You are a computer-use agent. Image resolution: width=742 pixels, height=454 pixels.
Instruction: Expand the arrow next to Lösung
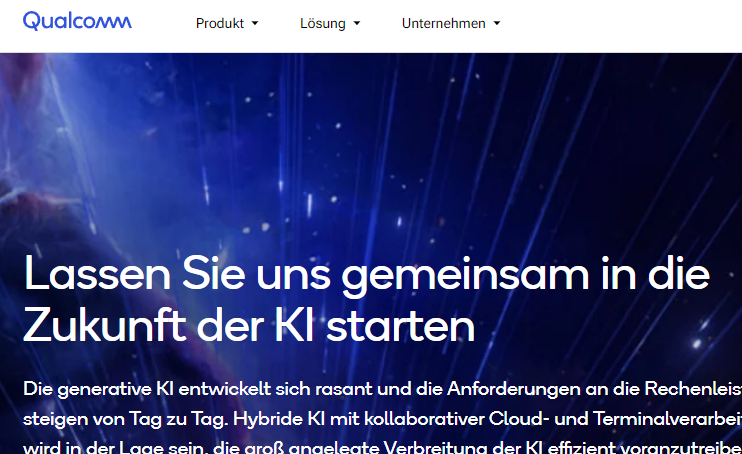[x=357, y=24]
